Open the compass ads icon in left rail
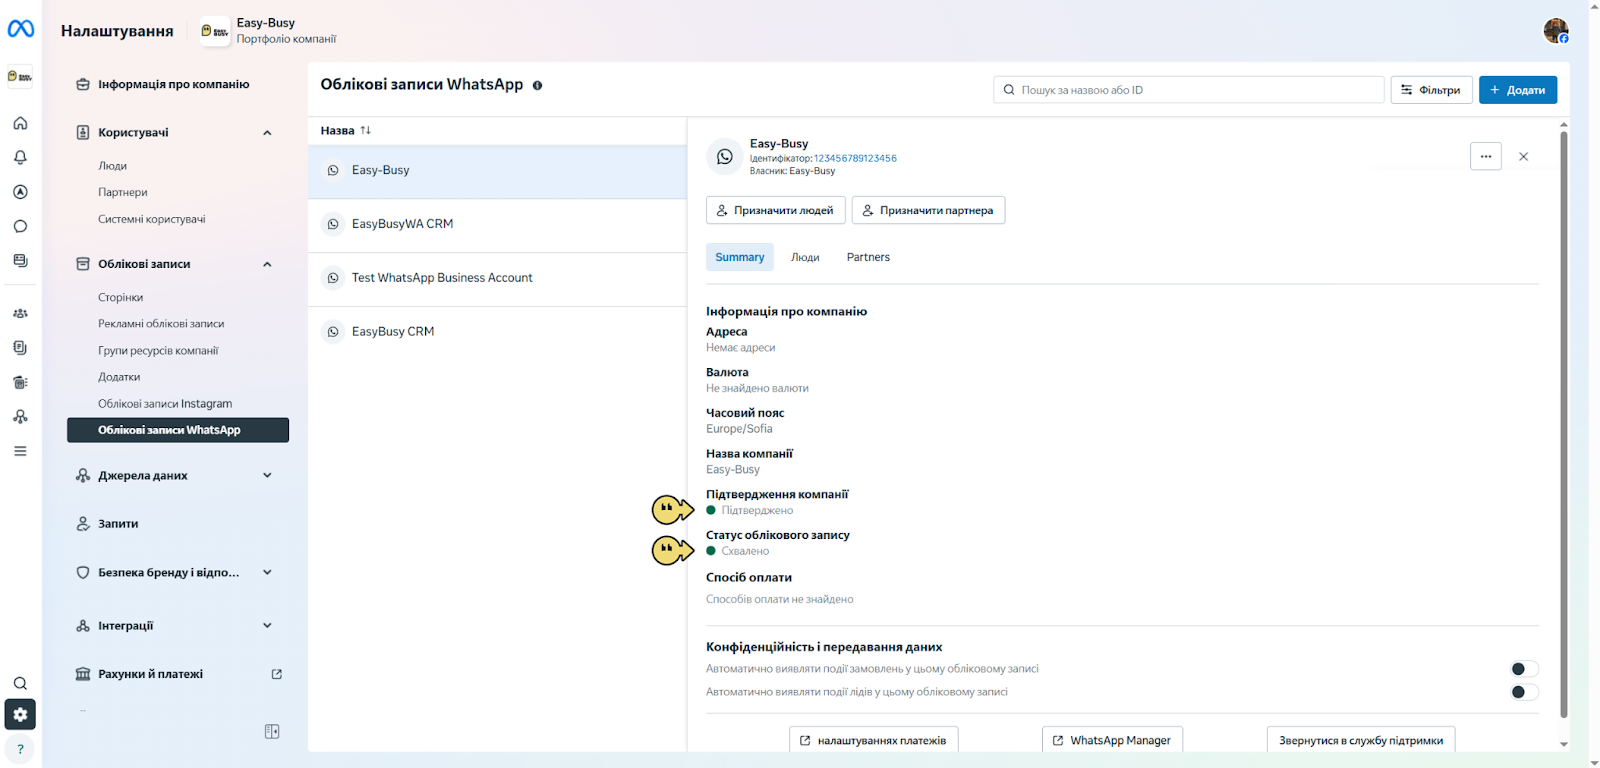 tap(20, 192)
